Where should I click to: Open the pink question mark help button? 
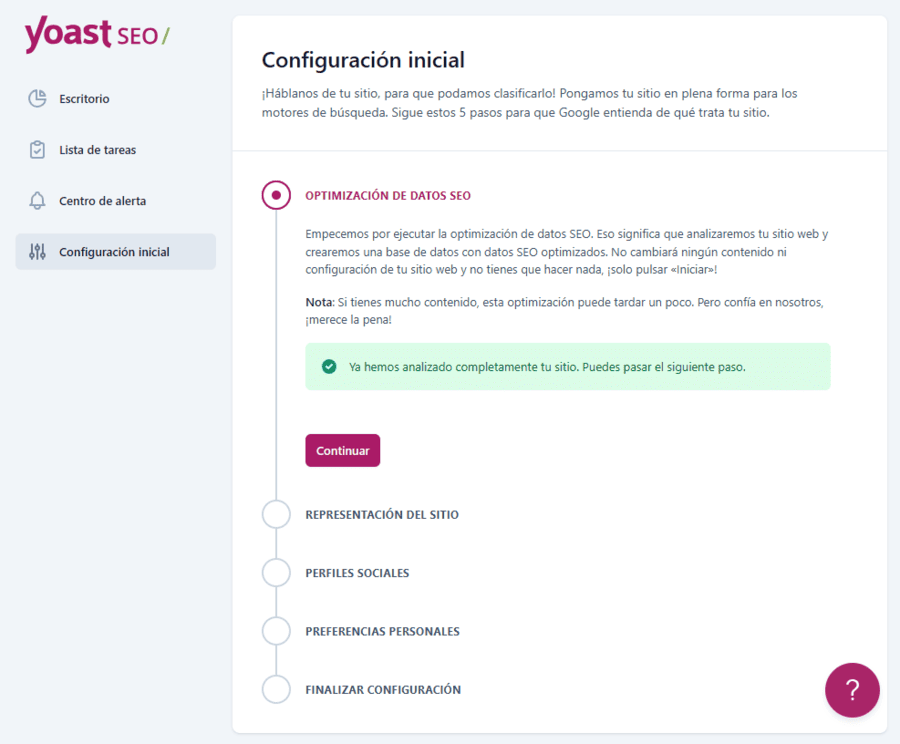[852, 690]
